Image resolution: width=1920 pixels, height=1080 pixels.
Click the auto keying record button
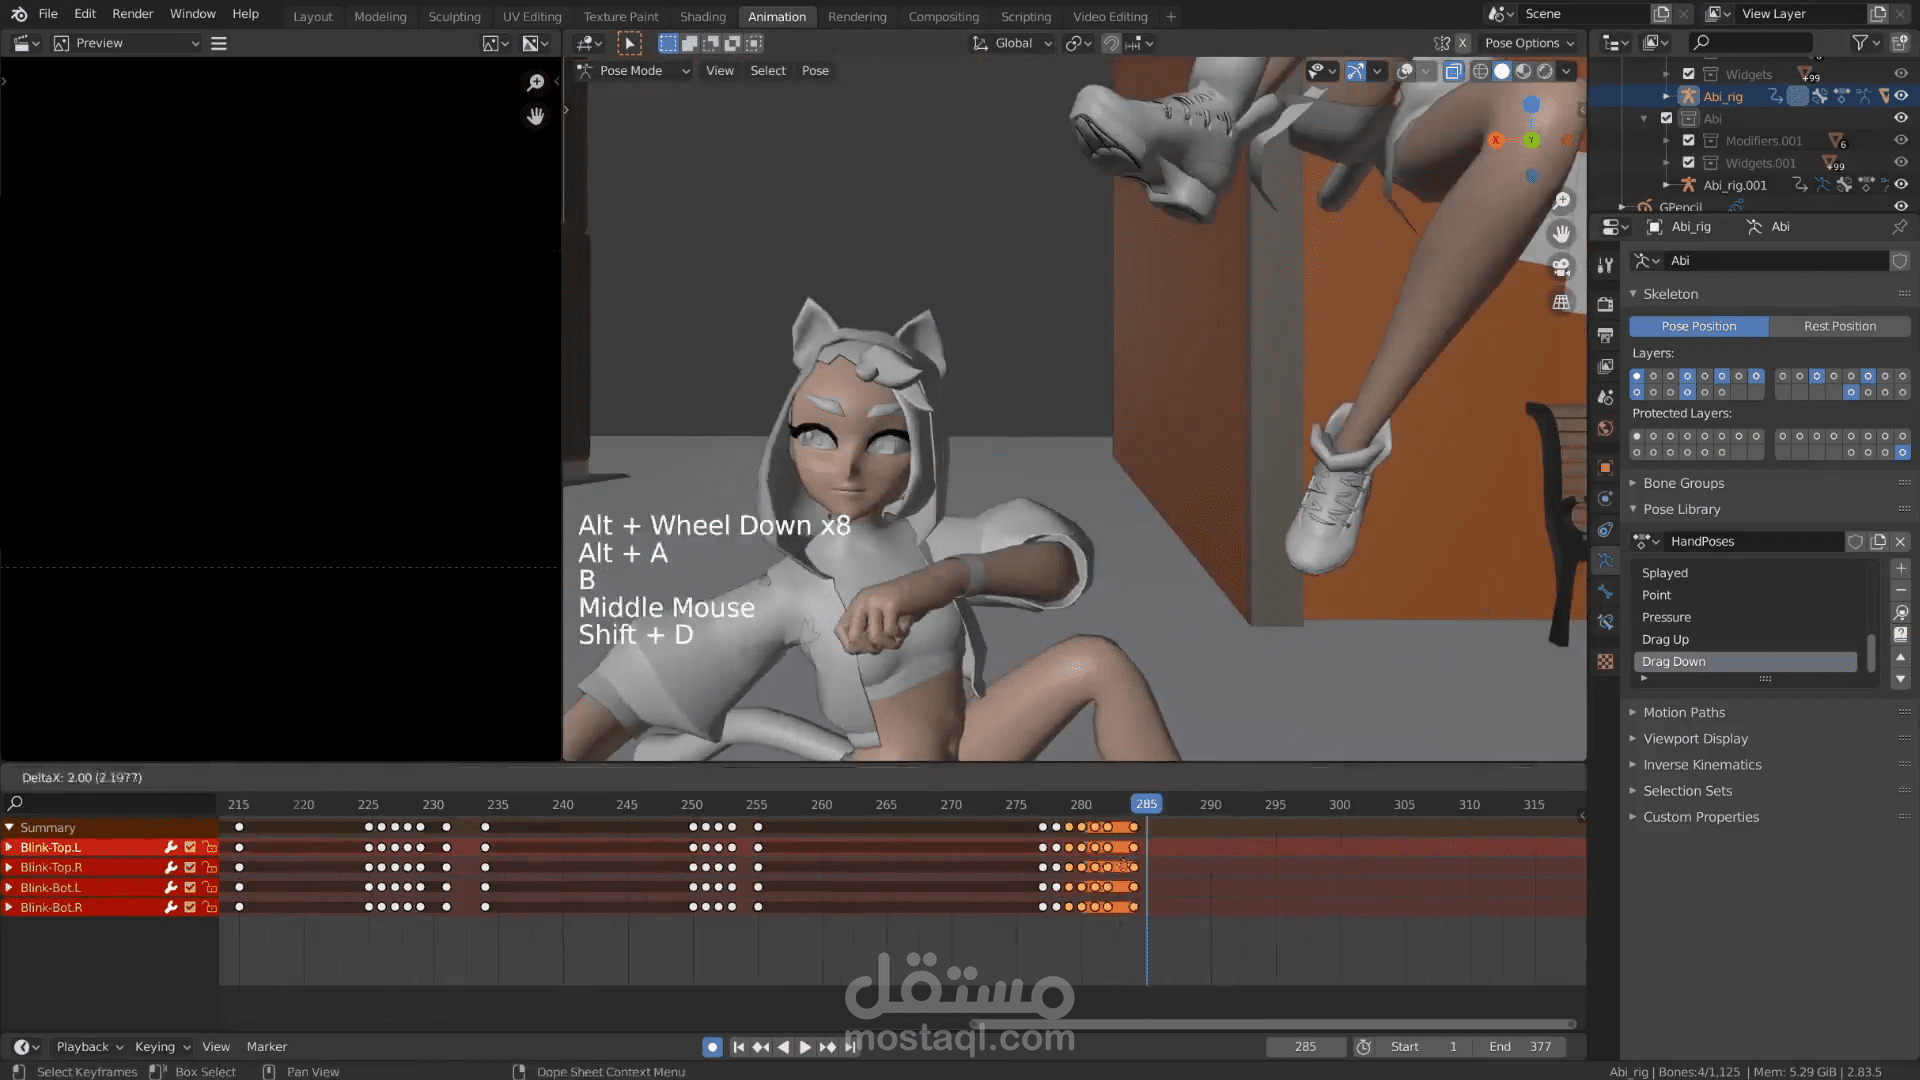(x=712, y=1047)
